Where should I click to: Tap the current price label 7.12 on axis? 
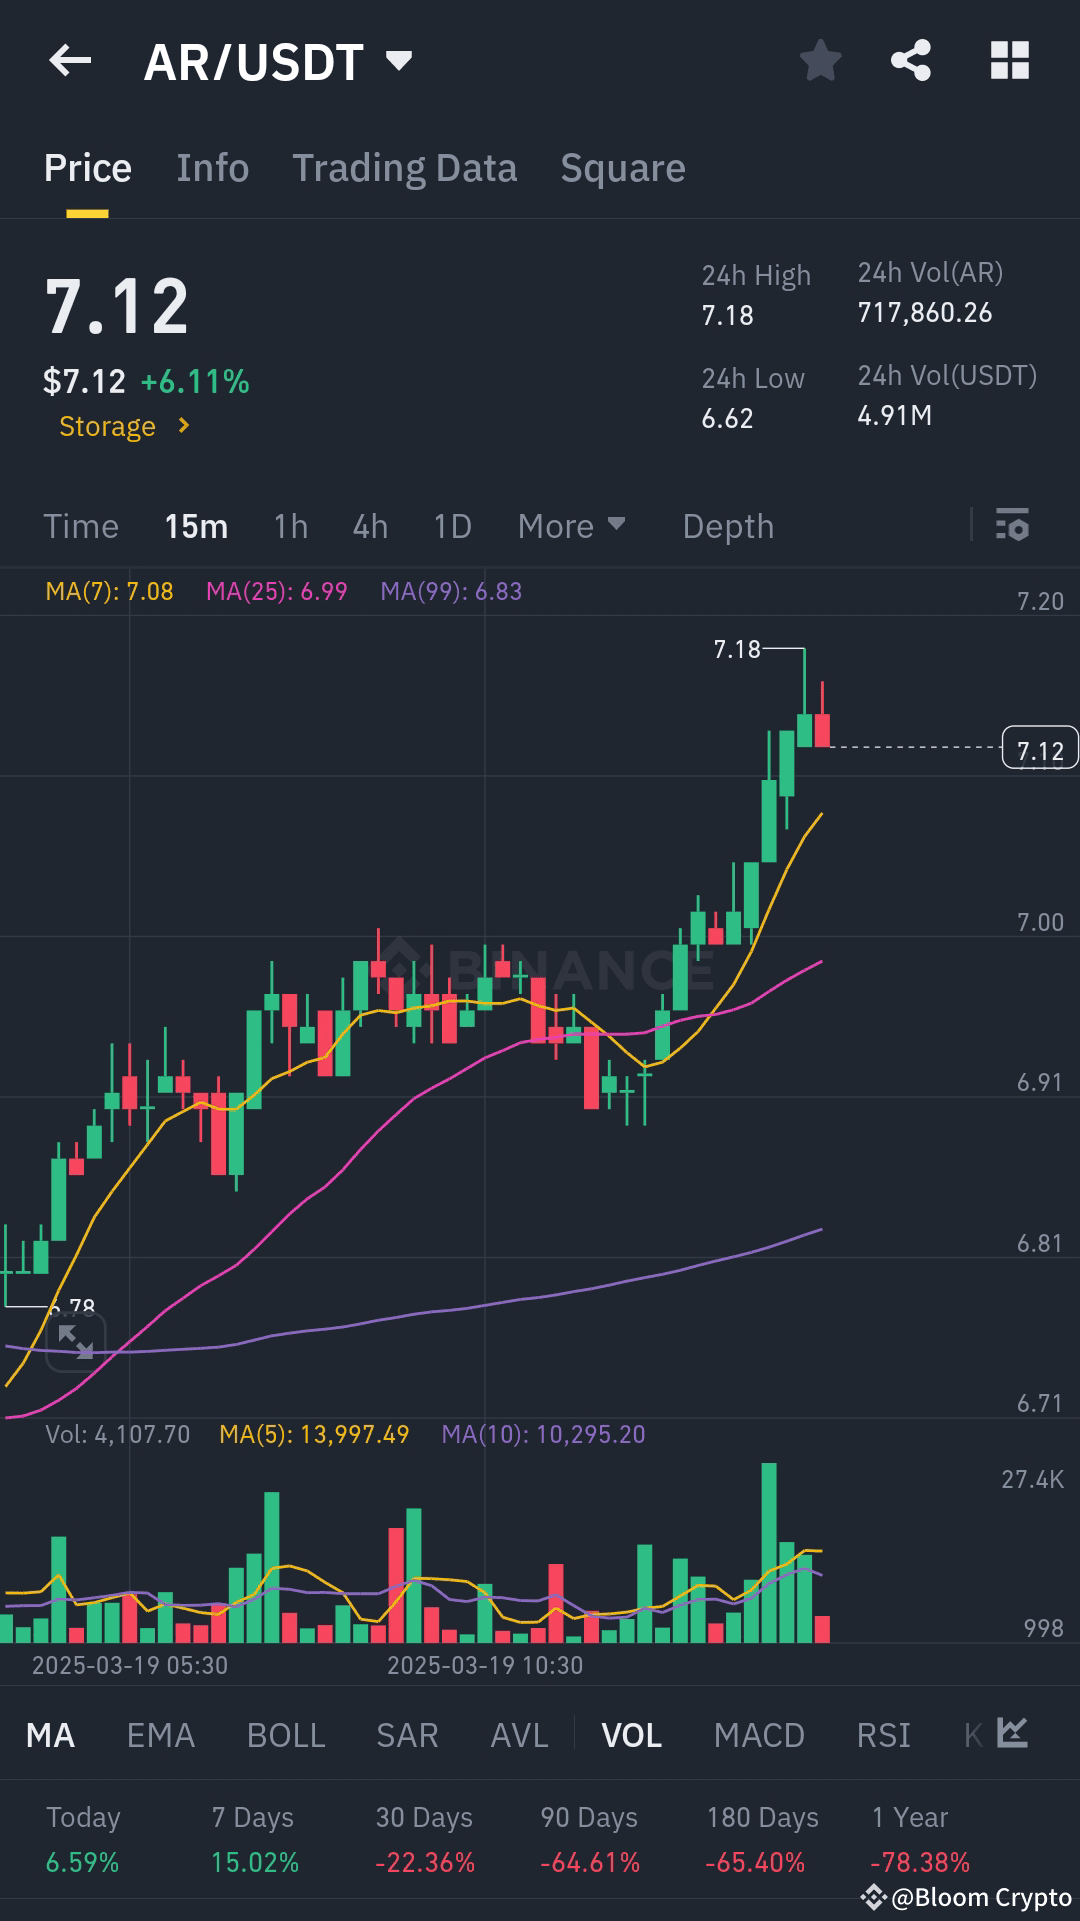pyautogui.click(x=1040, y=747)
